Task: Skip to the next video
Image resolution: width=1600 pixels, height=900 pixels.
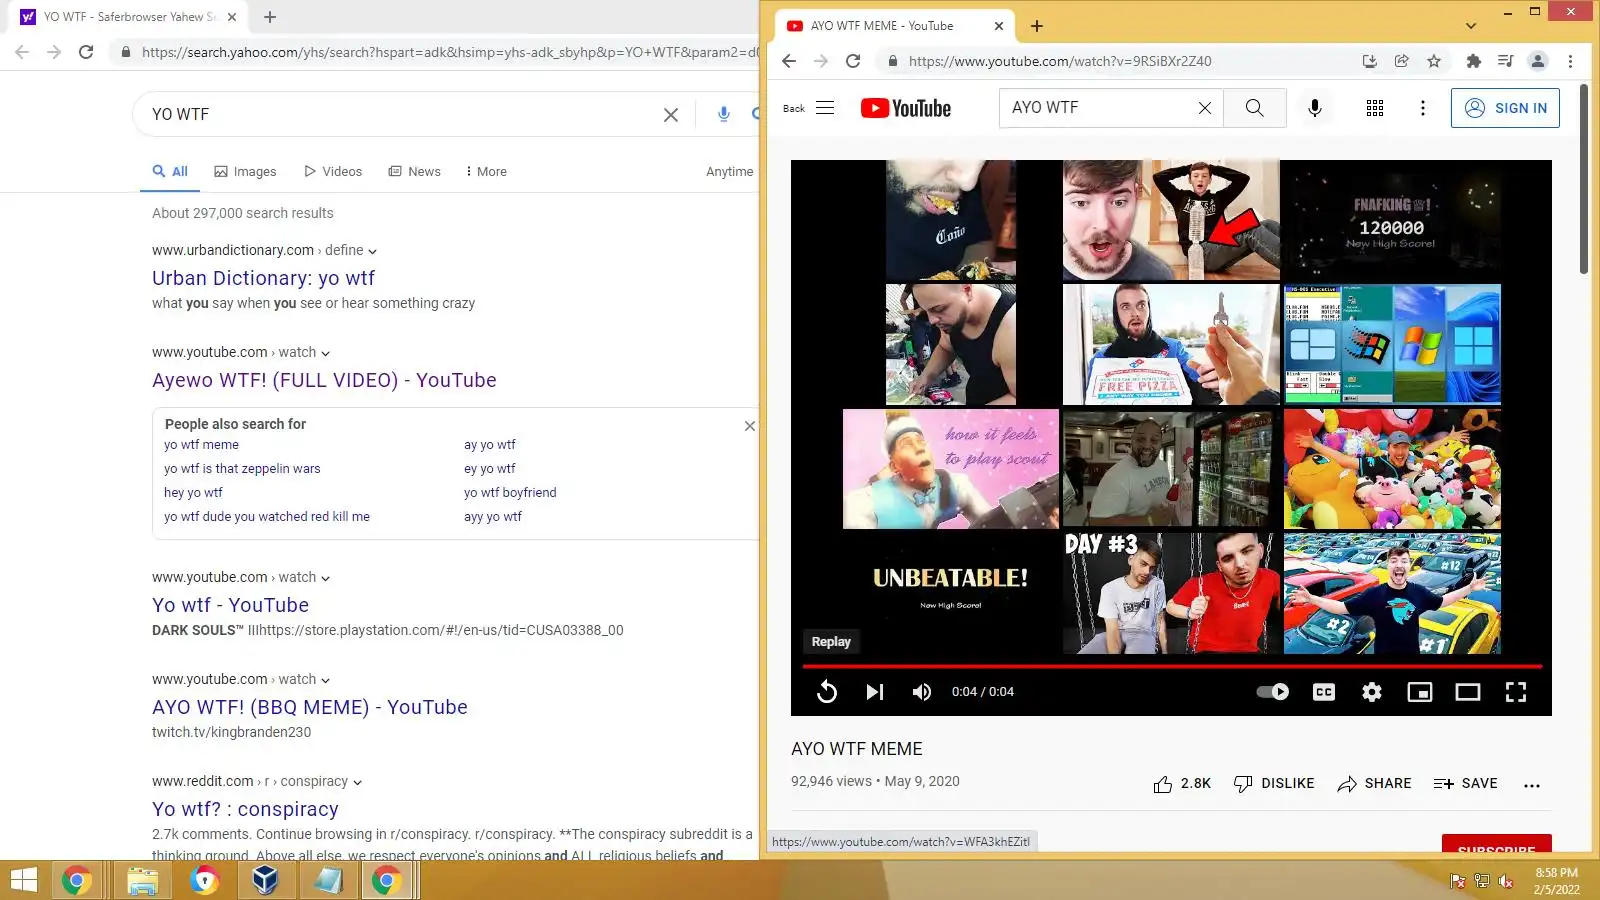Action: tap(875, 692)
